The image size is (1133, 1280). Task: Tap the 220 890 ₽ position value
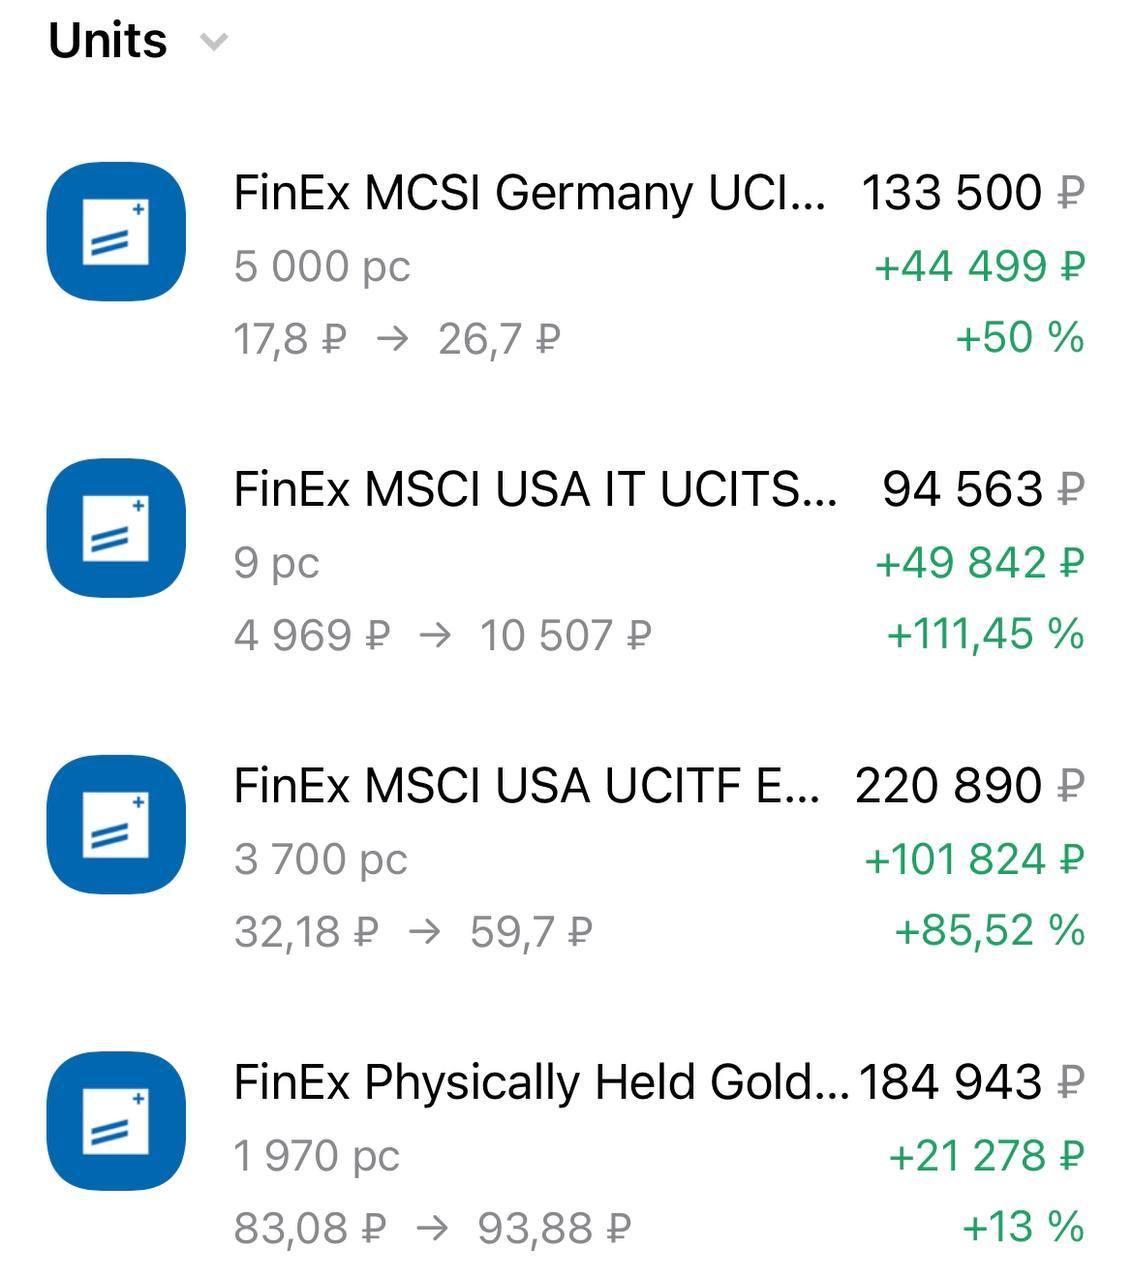pyautogui.click(x=969, y=786)
